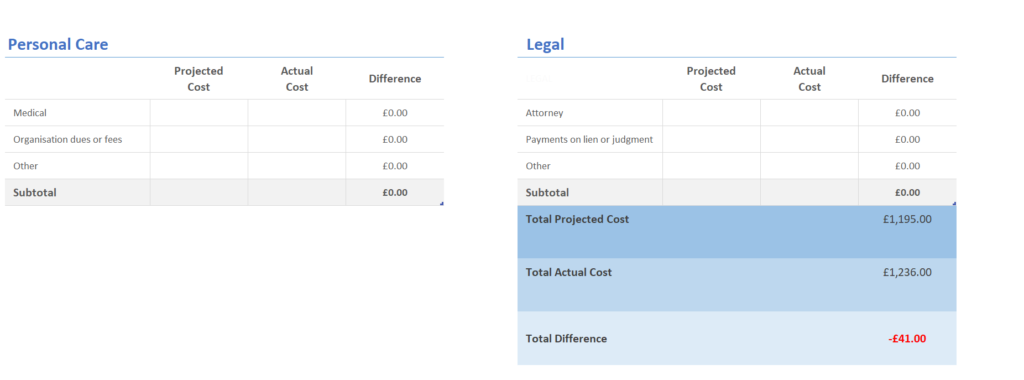Click Organisation dues projected cost cell
The height and width of the screenshot is (380, 1024).
click(x=199, y=140)
